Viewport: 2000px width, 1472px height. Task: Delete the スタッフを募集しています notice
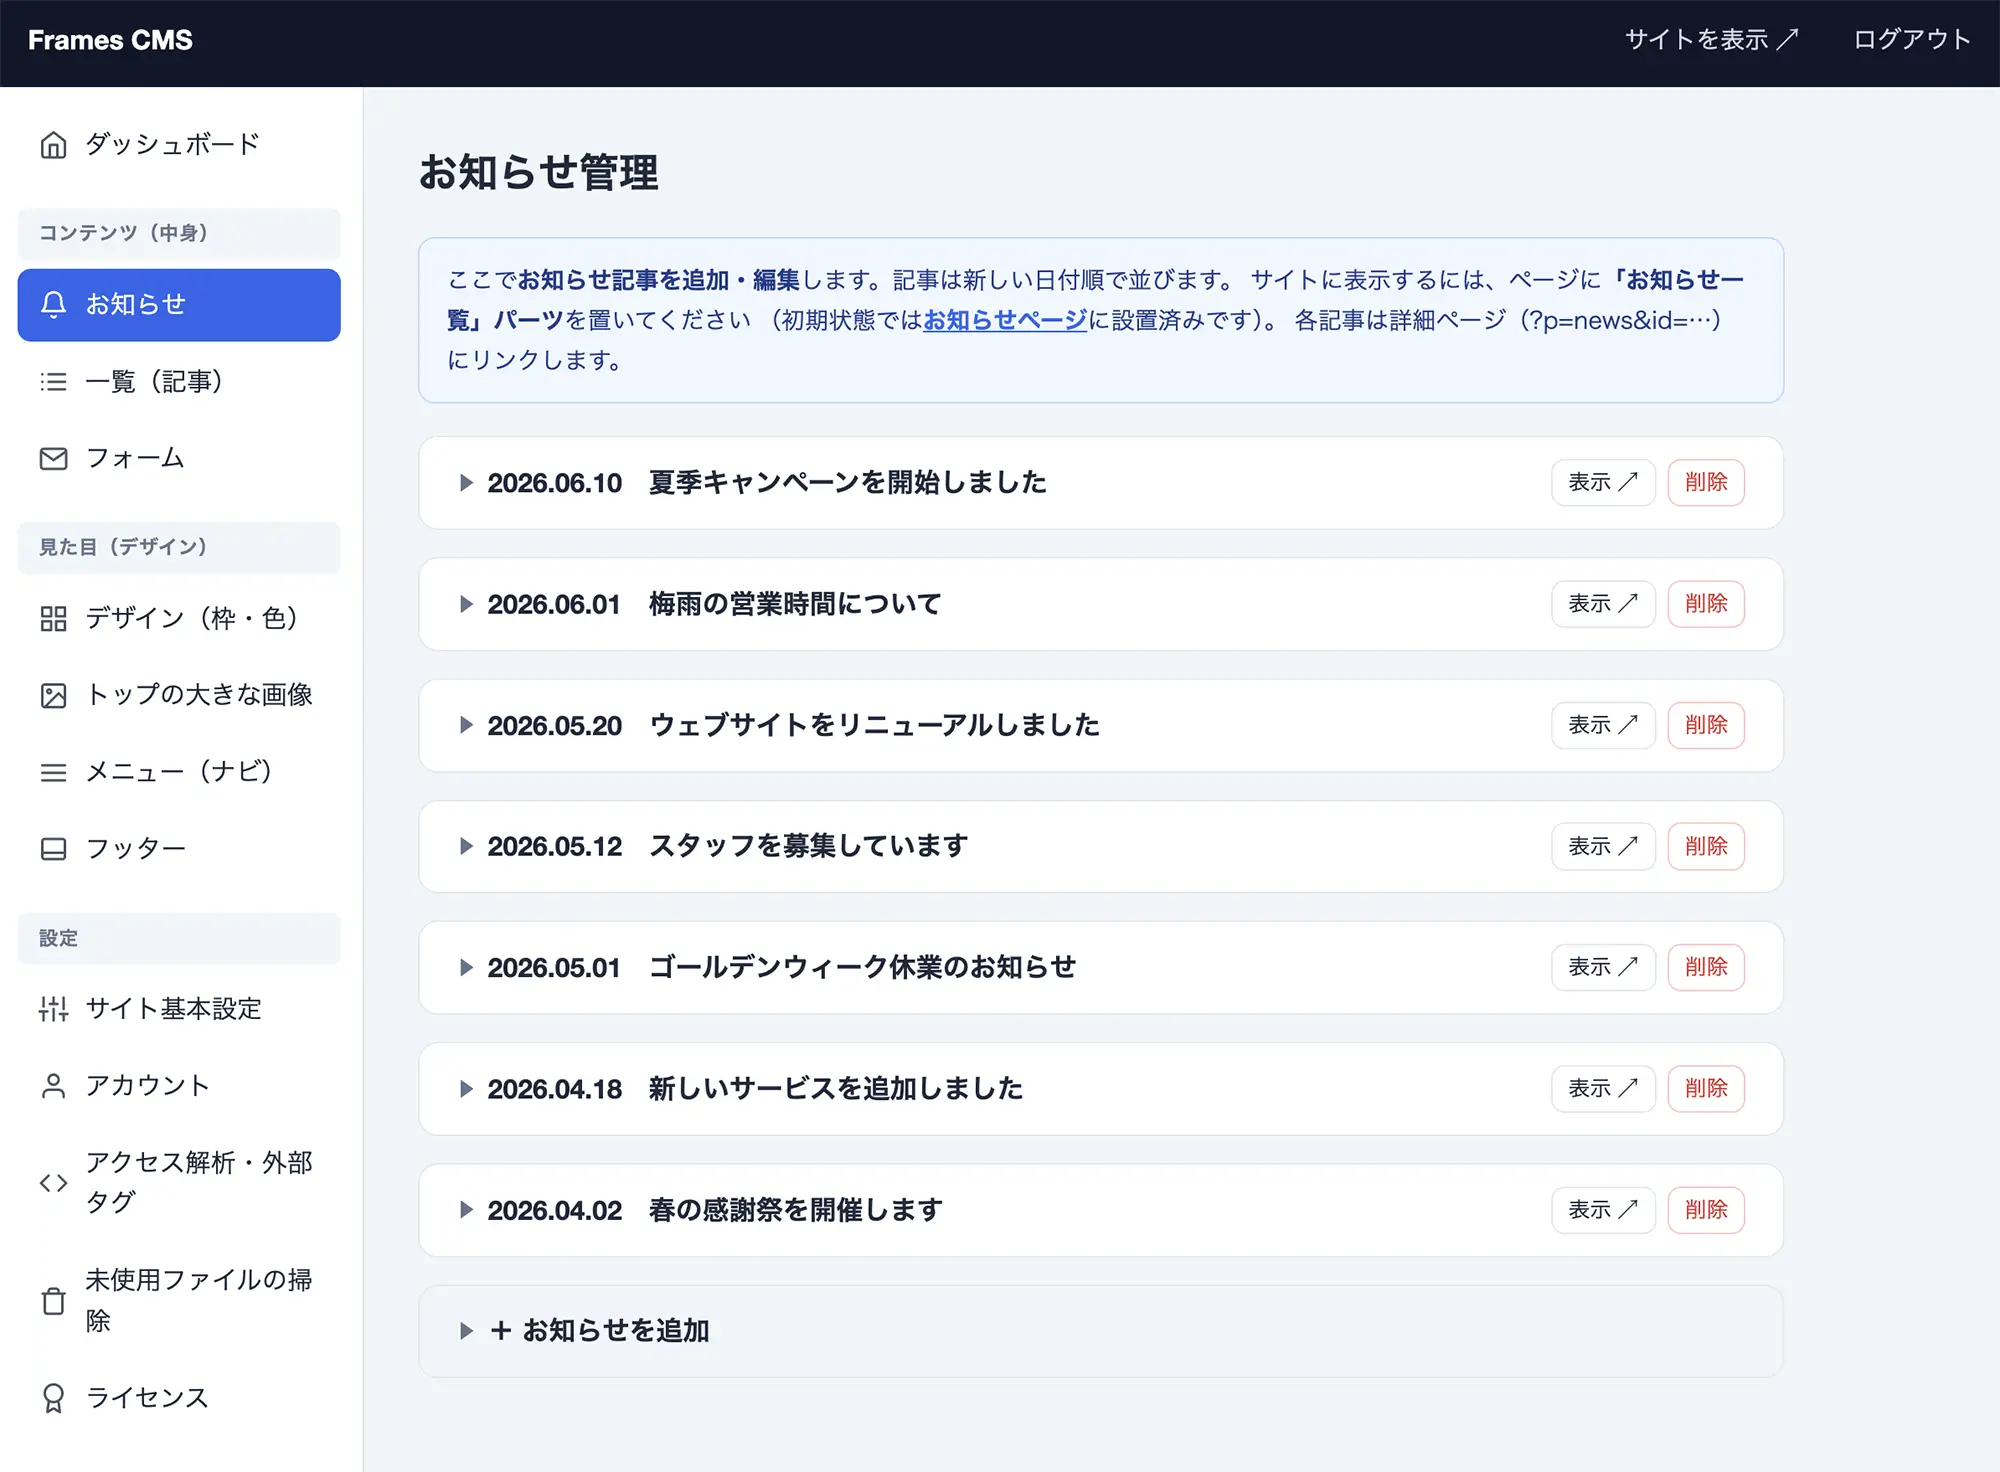(x=1706, y=846)
